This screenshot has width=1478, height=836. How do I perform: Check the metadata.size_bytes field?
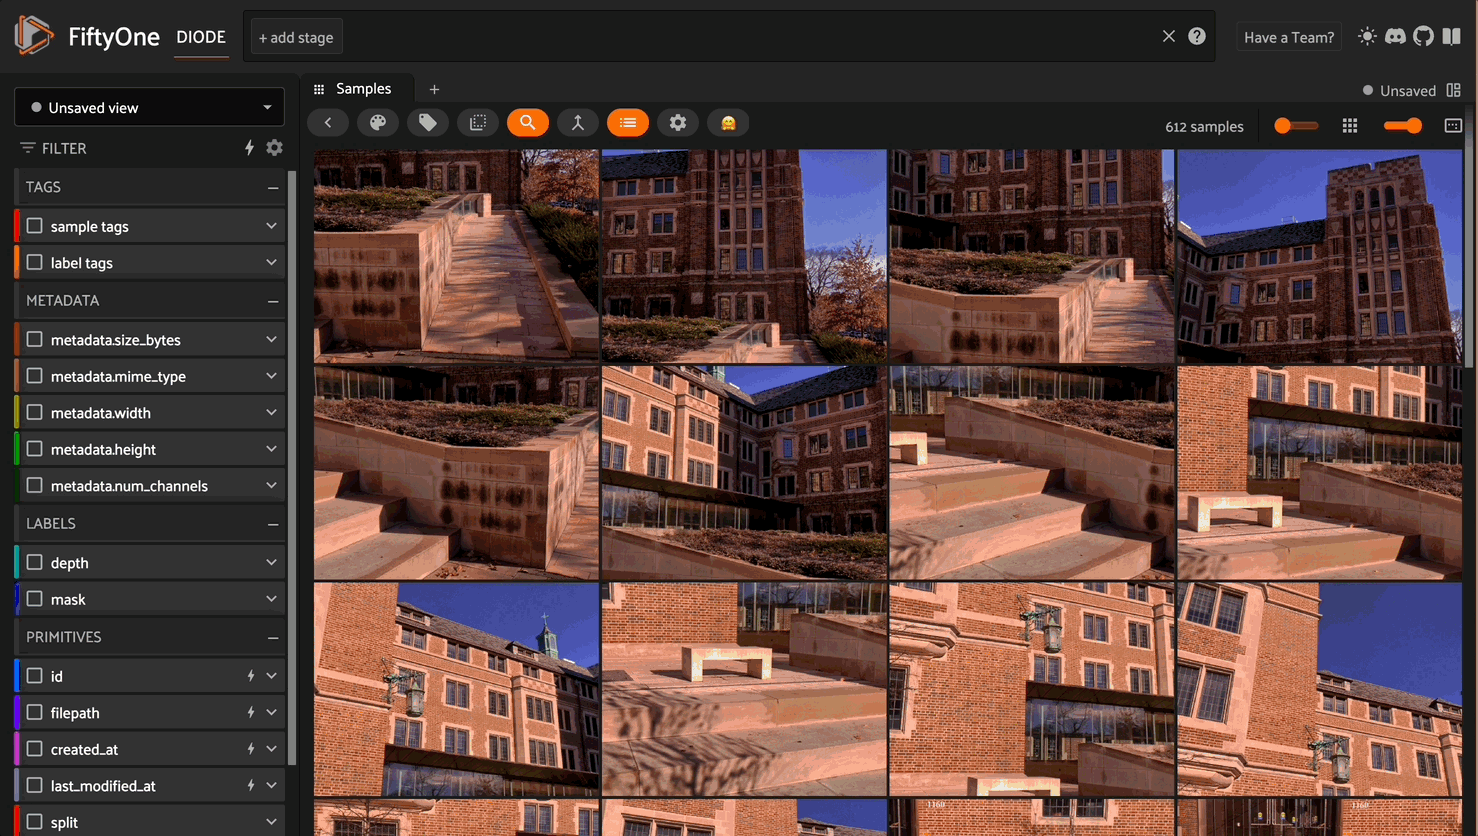35,340
